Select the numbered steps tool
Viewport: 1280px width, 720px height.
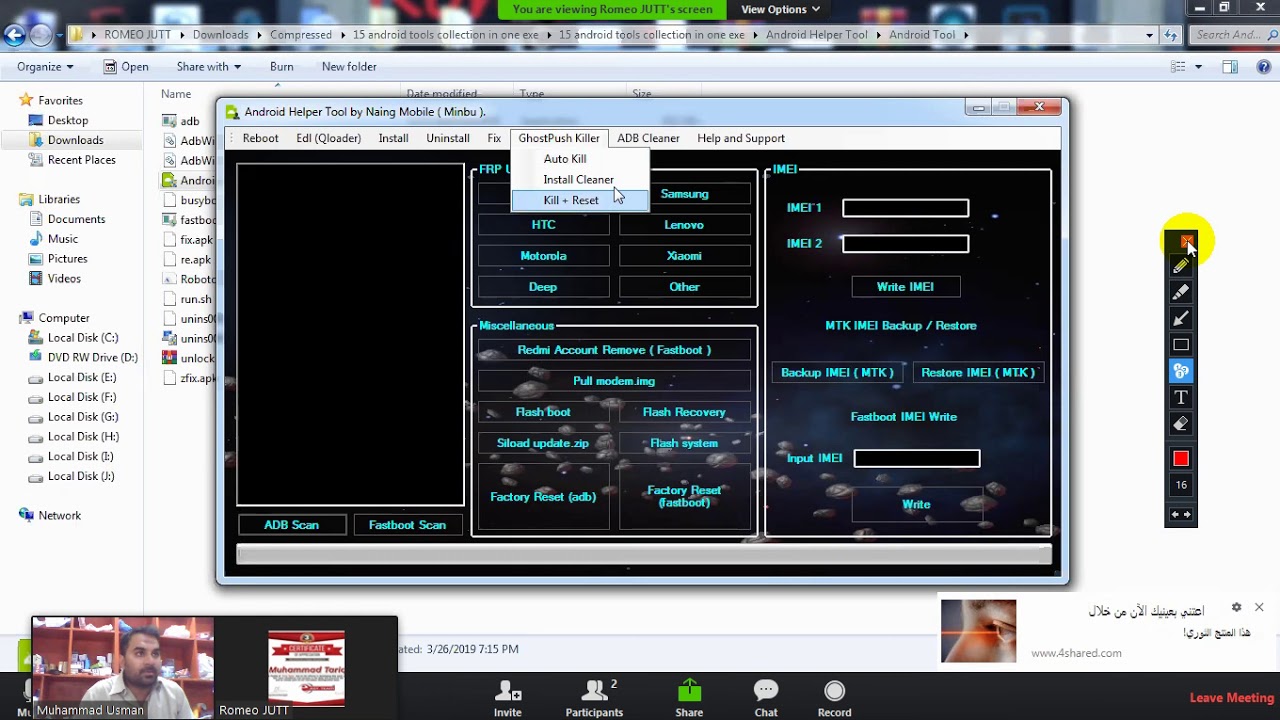click(1181, 371)
